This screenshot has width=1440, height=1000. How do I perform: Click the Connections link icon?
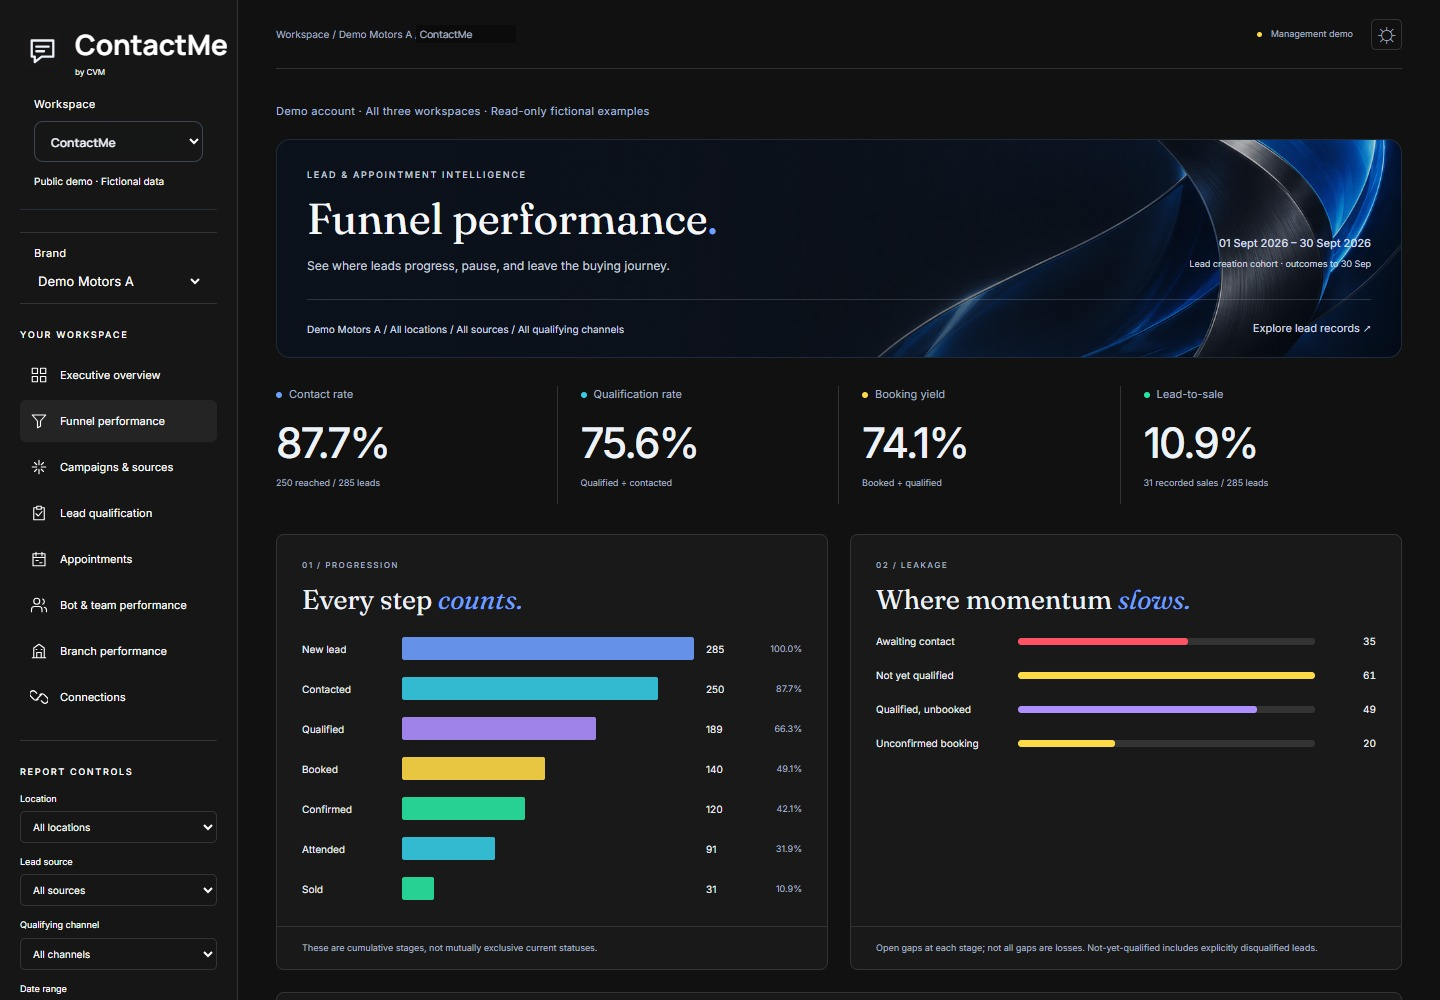pyautogui.click(x=39, y=697)
